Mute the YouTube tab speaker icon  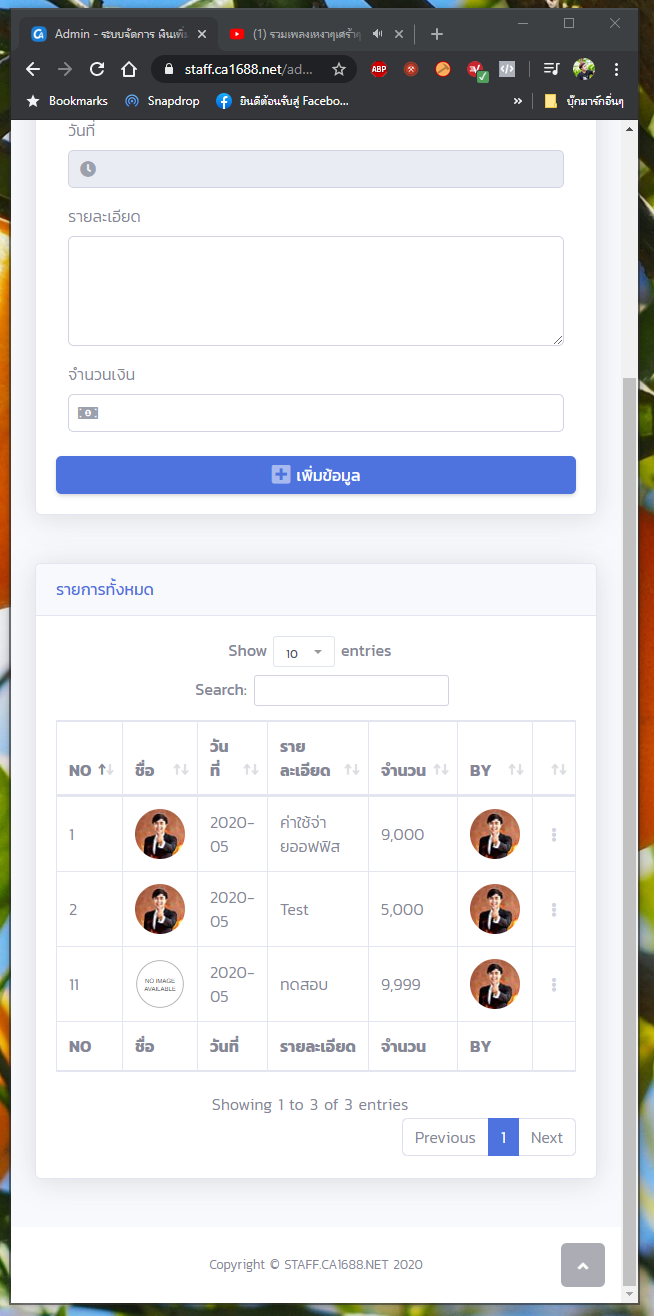pyautogui.click(x=378, y=34)
